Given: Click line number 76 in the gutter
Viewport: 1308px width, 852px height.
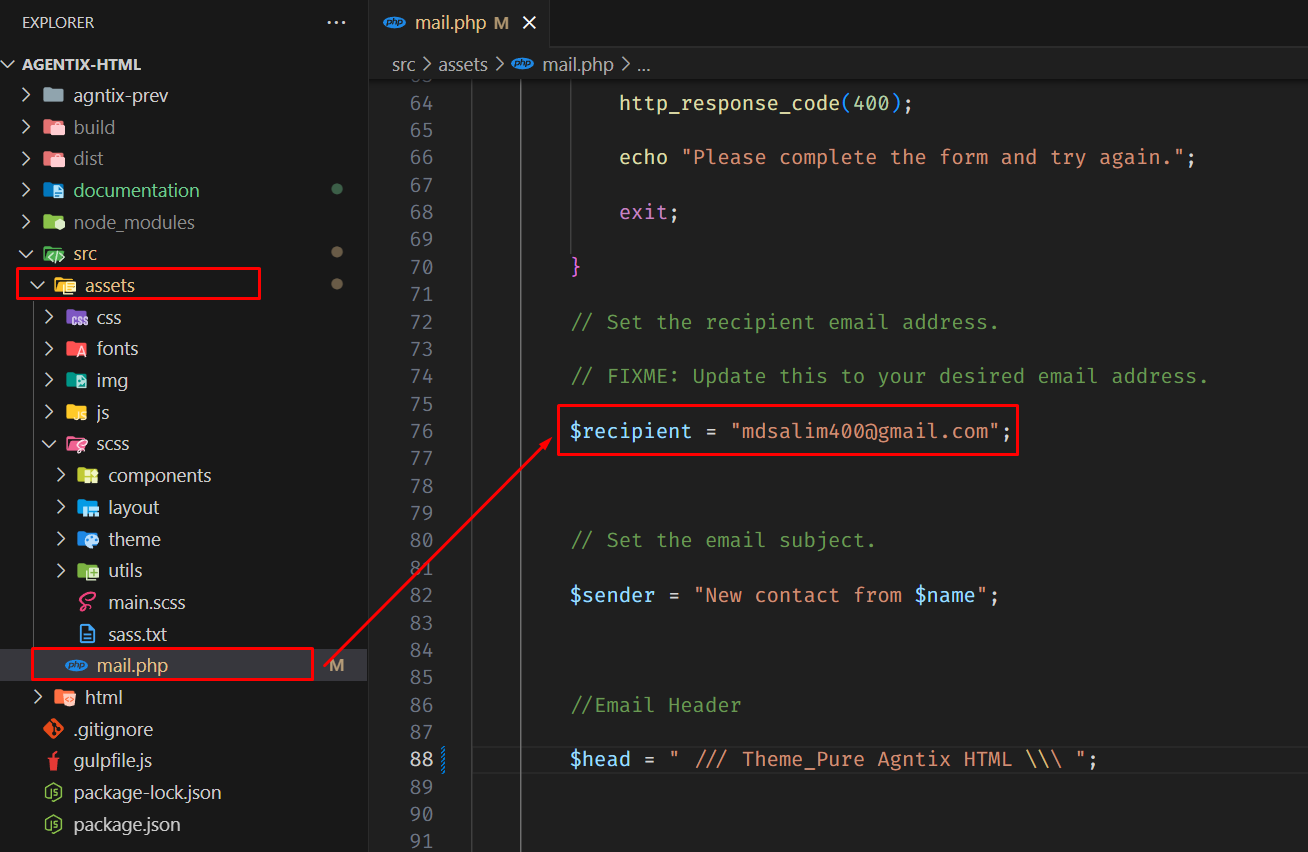Looking at the screenshot, I should [x=421, y=431].
